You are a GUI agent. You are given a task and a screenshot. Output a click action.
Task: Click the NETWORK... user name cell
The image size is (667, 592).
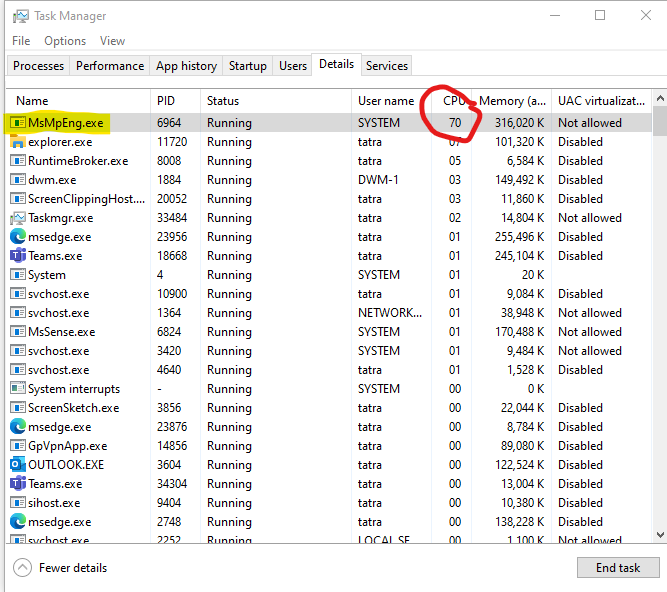[390, 313]
